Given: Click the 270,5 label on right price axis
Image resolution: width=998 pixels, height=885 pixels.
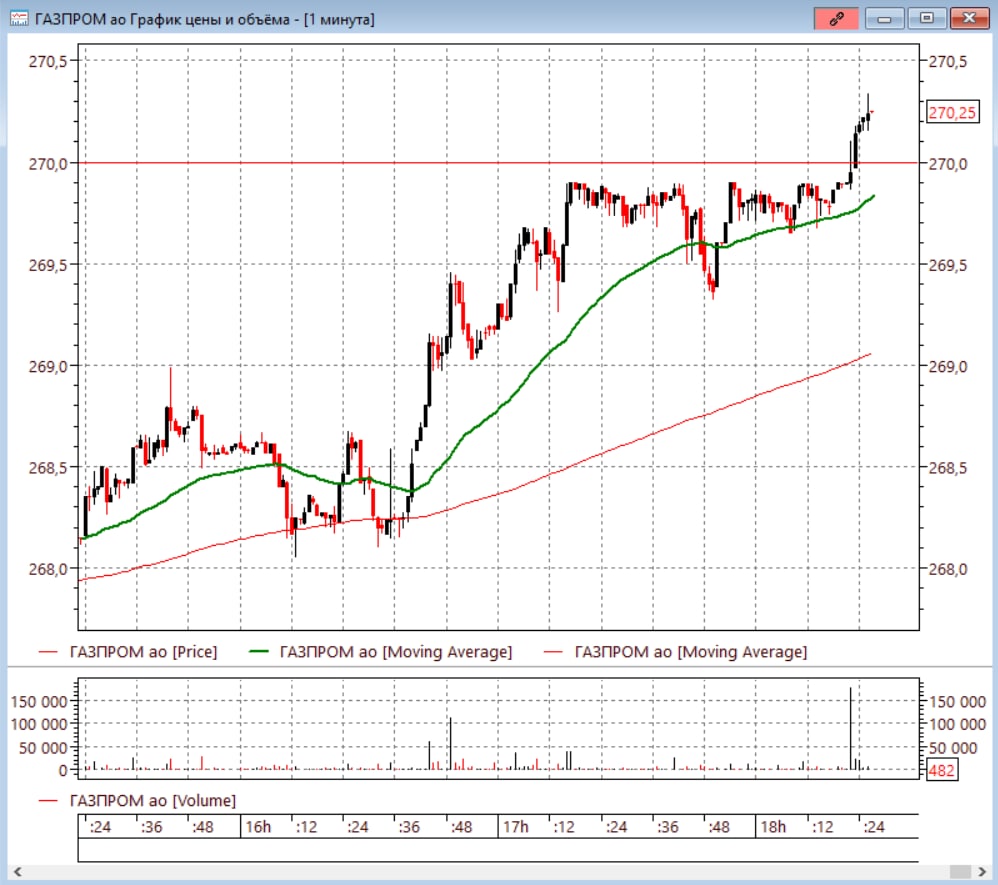Looking at the screenshot, I should [948, 62].
